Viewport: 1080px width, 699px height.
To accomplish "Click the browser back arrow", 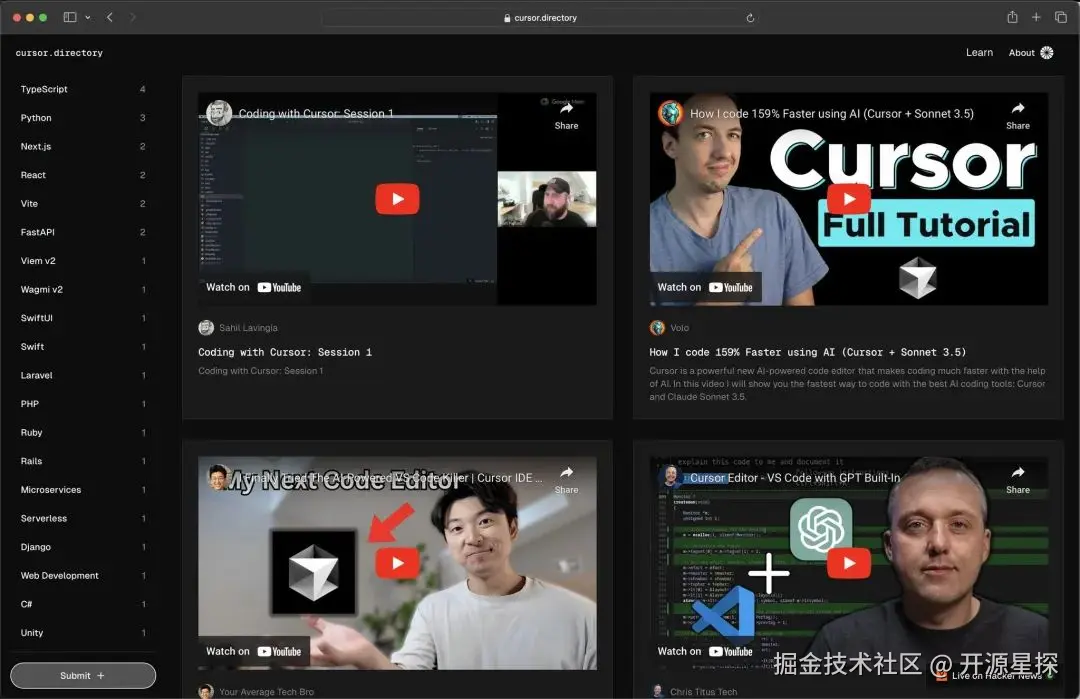I will 110,17.
